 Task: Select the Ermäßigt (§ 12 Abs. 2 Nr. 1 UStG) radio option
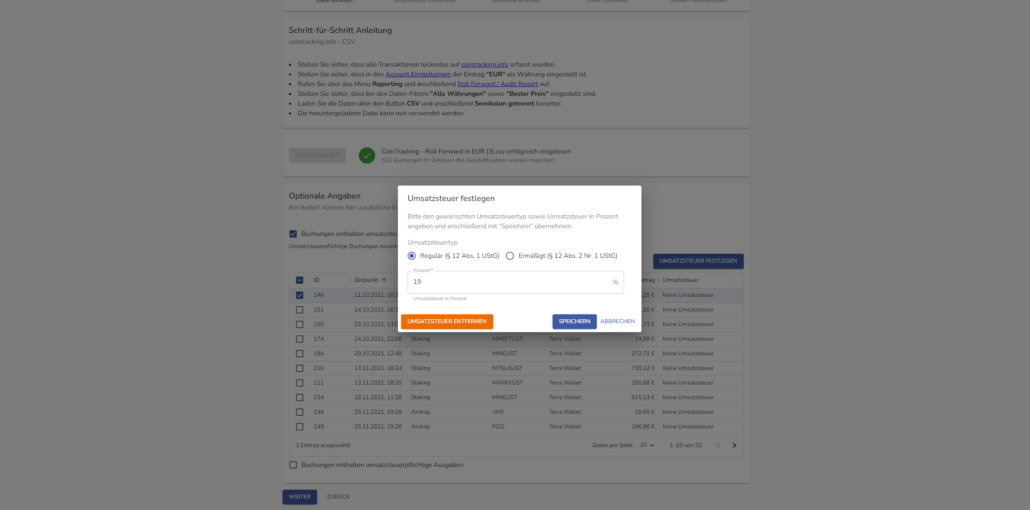pyautogui.click(x=510, y=256)
